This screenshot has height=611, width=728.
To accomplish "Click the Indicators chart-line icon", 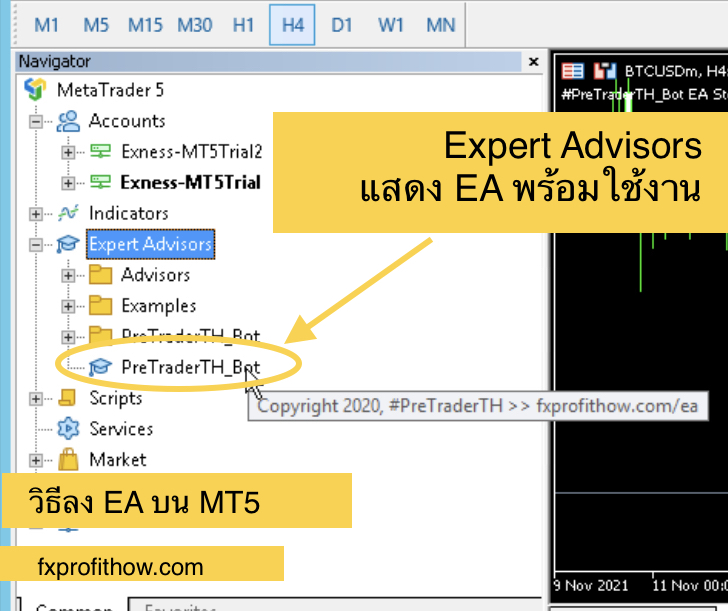I will click(x=68, y=213).
